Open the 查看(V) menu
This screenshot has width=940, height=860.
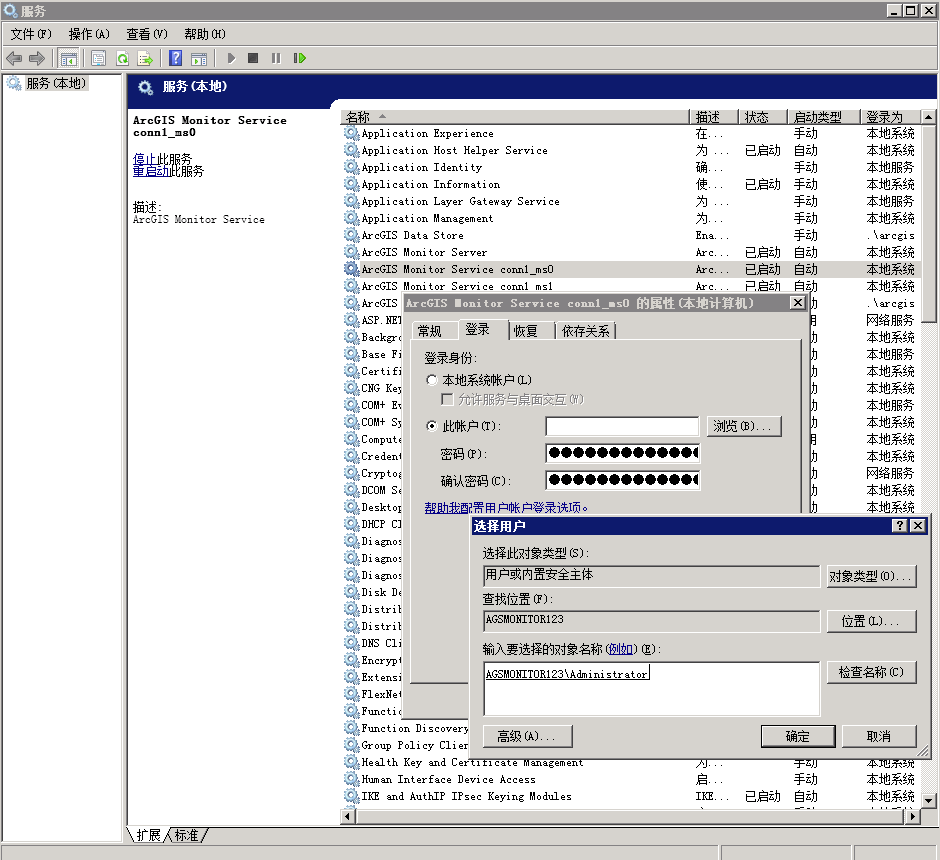(147, 34)
